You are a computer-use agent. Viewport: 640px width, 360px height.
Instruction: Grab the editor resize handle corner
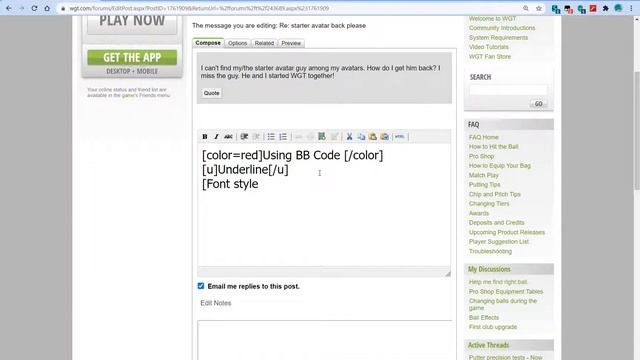(448, 273)
